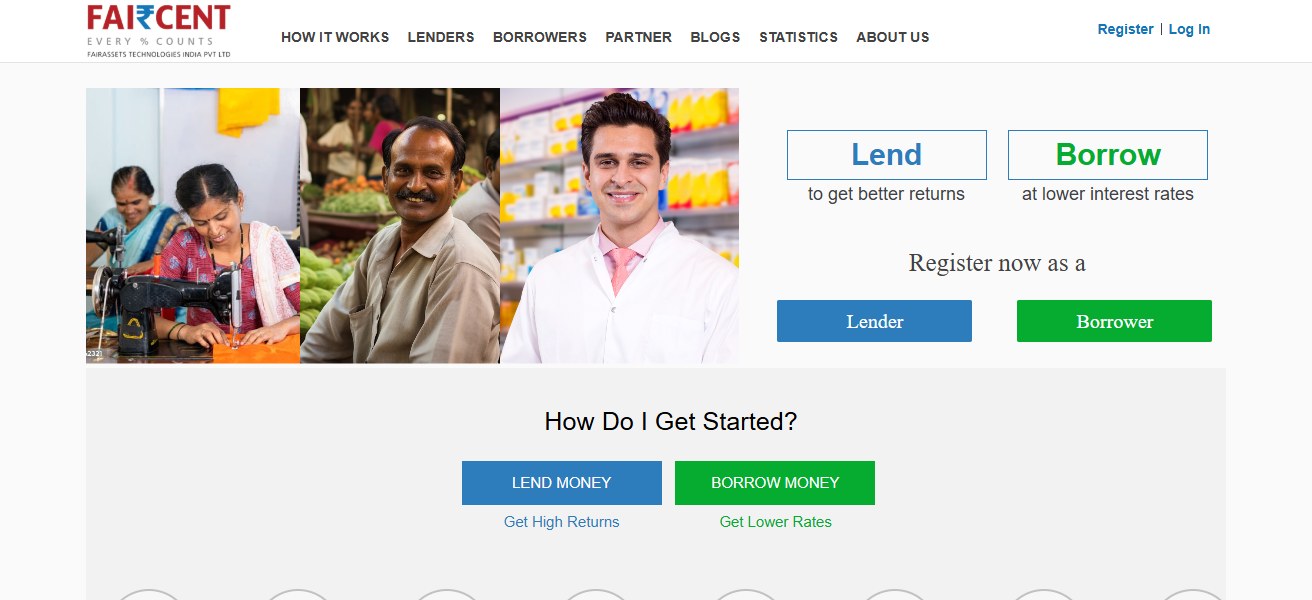Viewport: 1312px width, 600px height.
Task: Register now as a Lender
Action: [874, 321]
